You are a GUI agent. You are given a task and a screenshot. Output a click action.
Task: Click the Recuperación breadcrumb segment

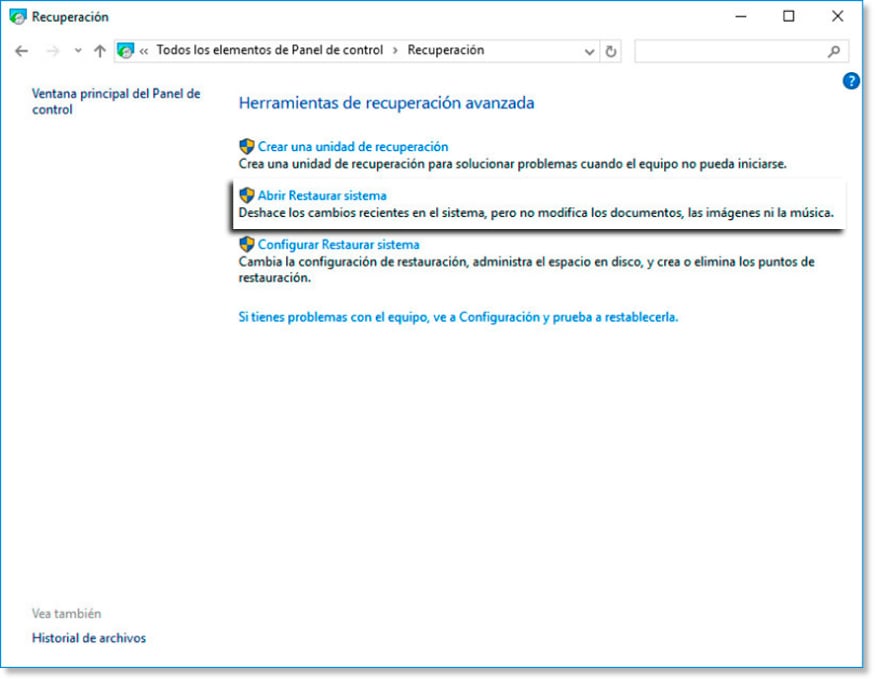point(446,50)
